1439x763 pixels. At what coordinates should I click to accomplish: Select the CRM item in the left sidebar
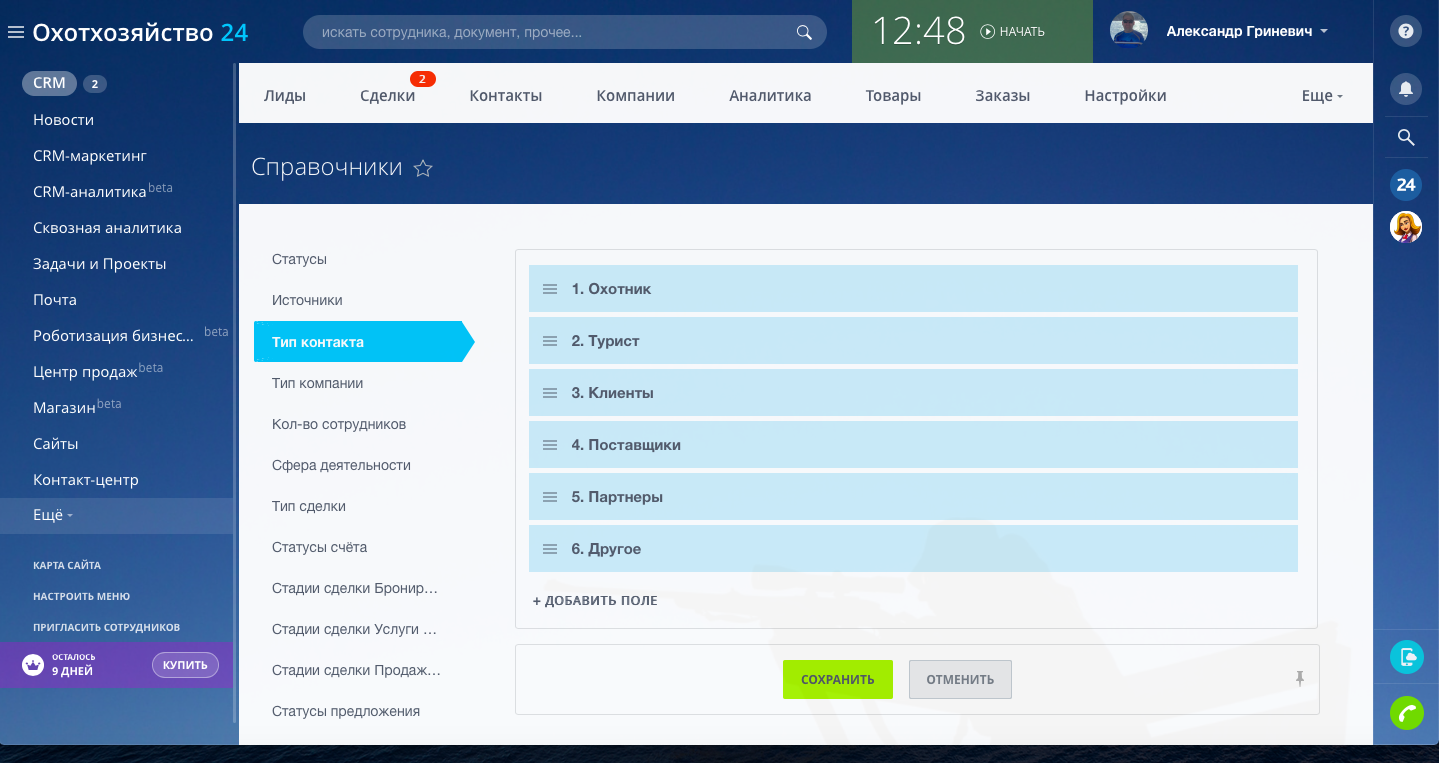[49, 84]
